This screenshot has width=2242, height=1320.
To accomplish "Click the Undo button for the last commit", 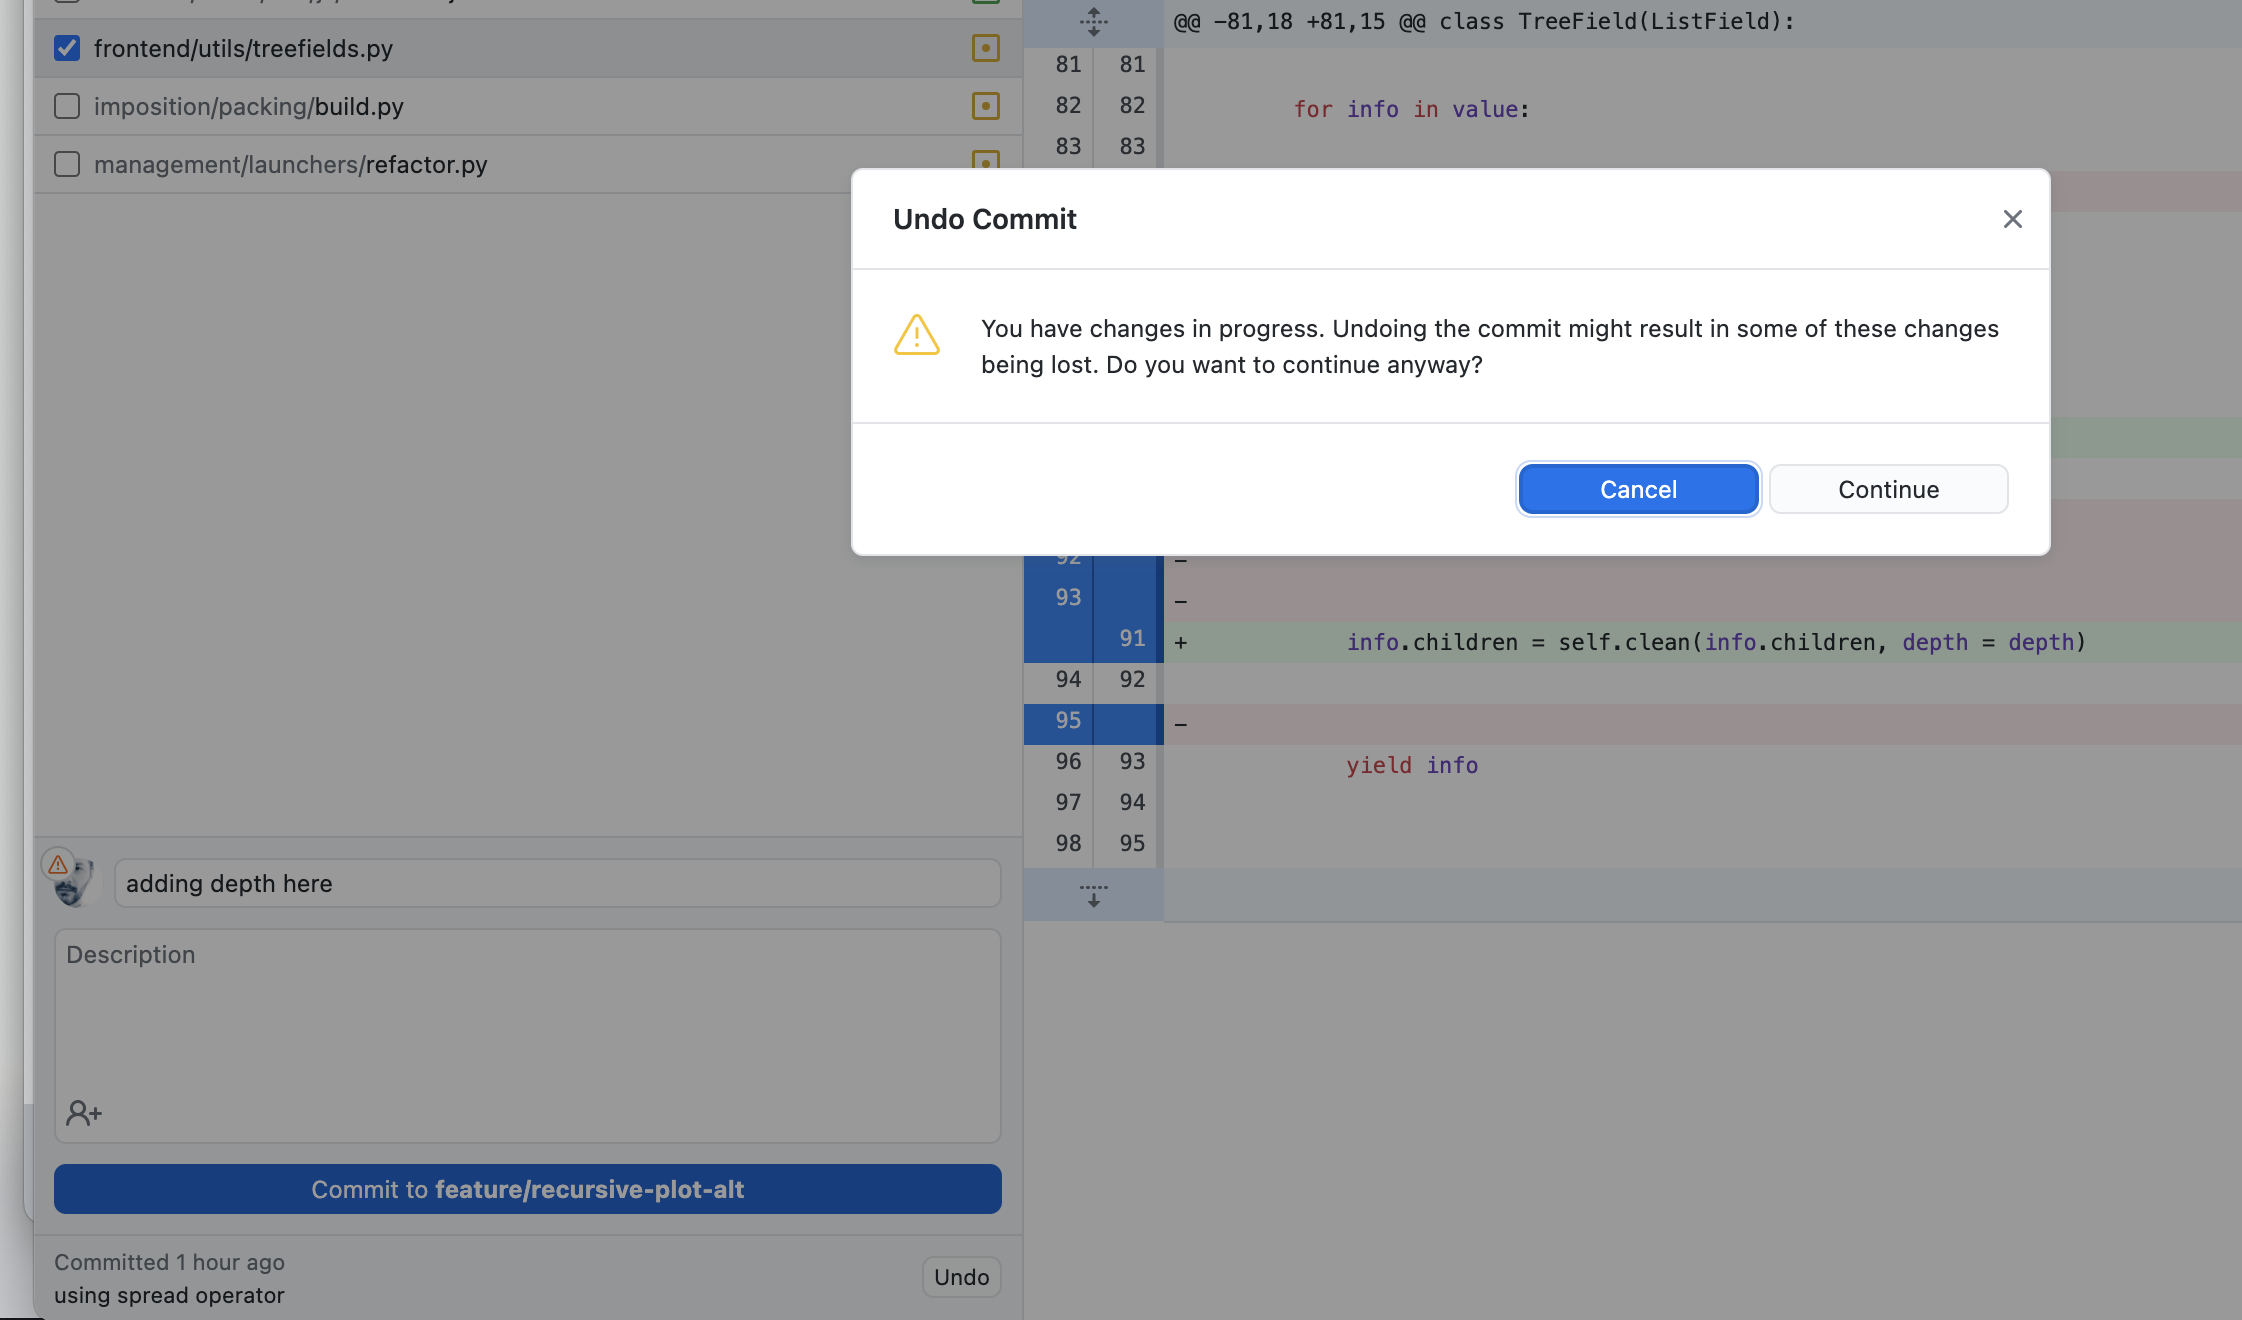I will point(961,1277).
